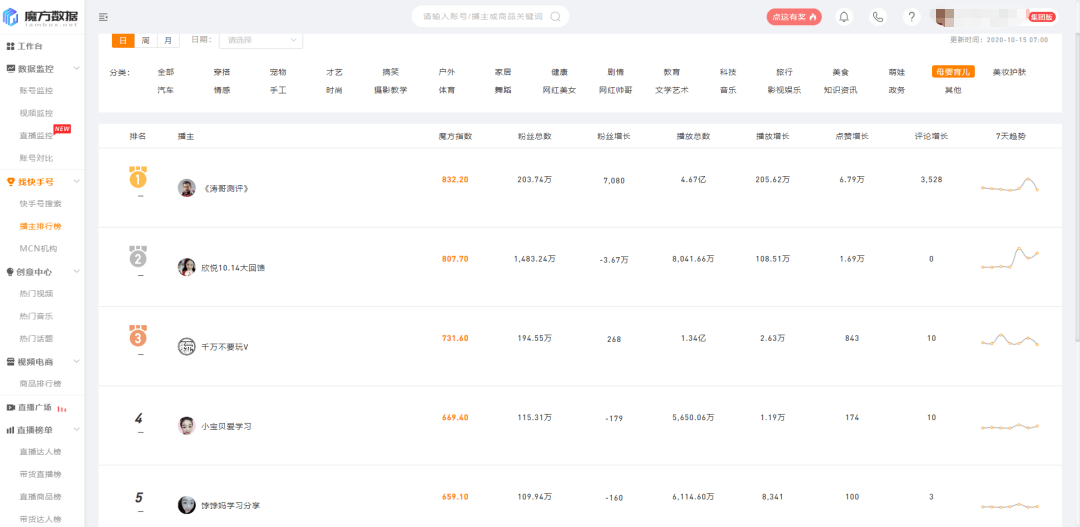Click the phone contact icon
Viewport: 1080px width, 527px height.
[x=877, y=17]
